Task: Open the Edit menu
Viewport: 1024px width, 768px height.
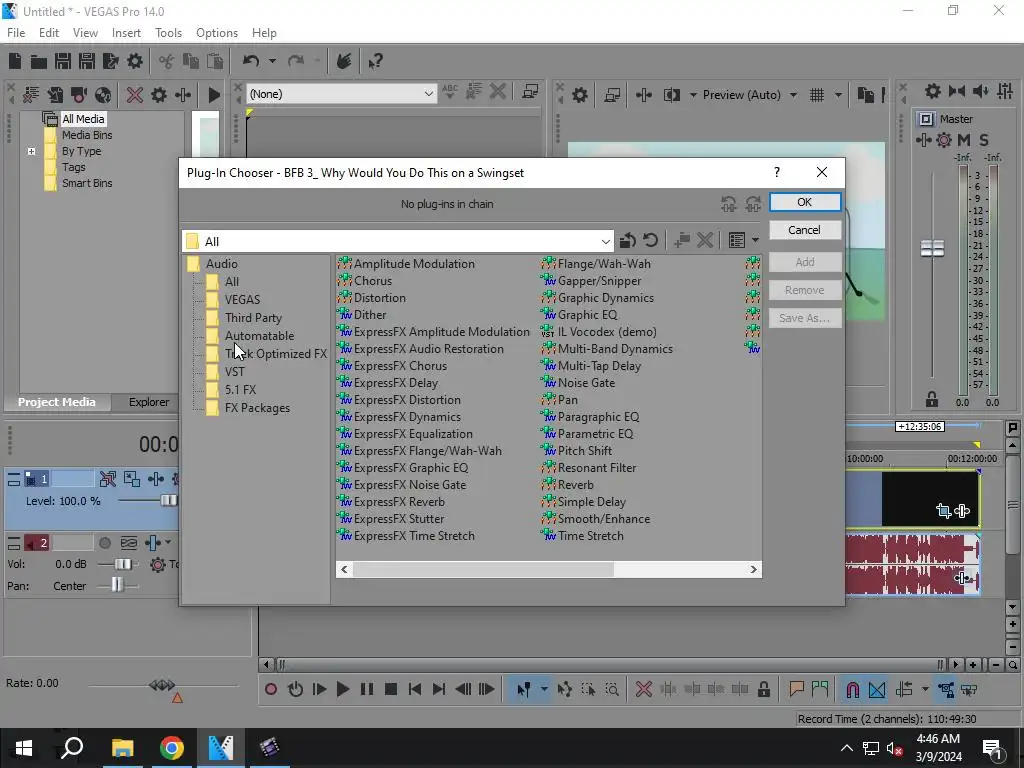Action: tap(49, 33)
